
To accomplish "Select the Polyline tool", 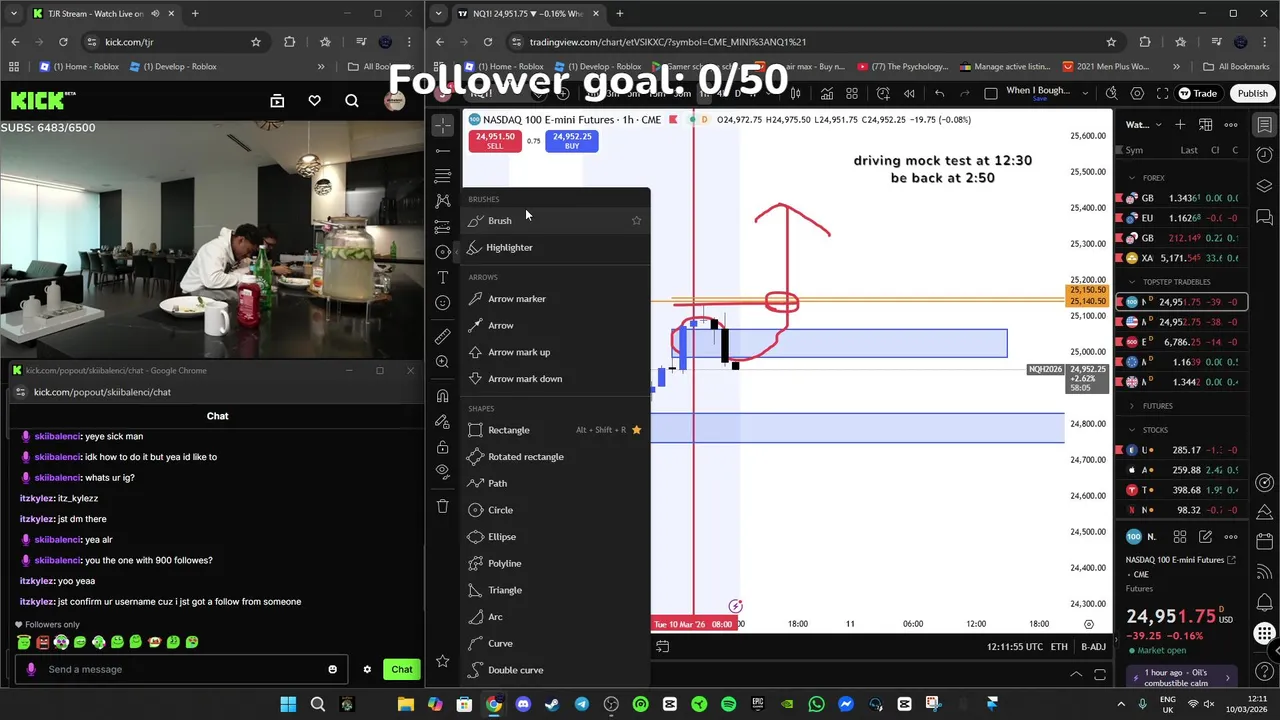I will (x=555, y=563).
